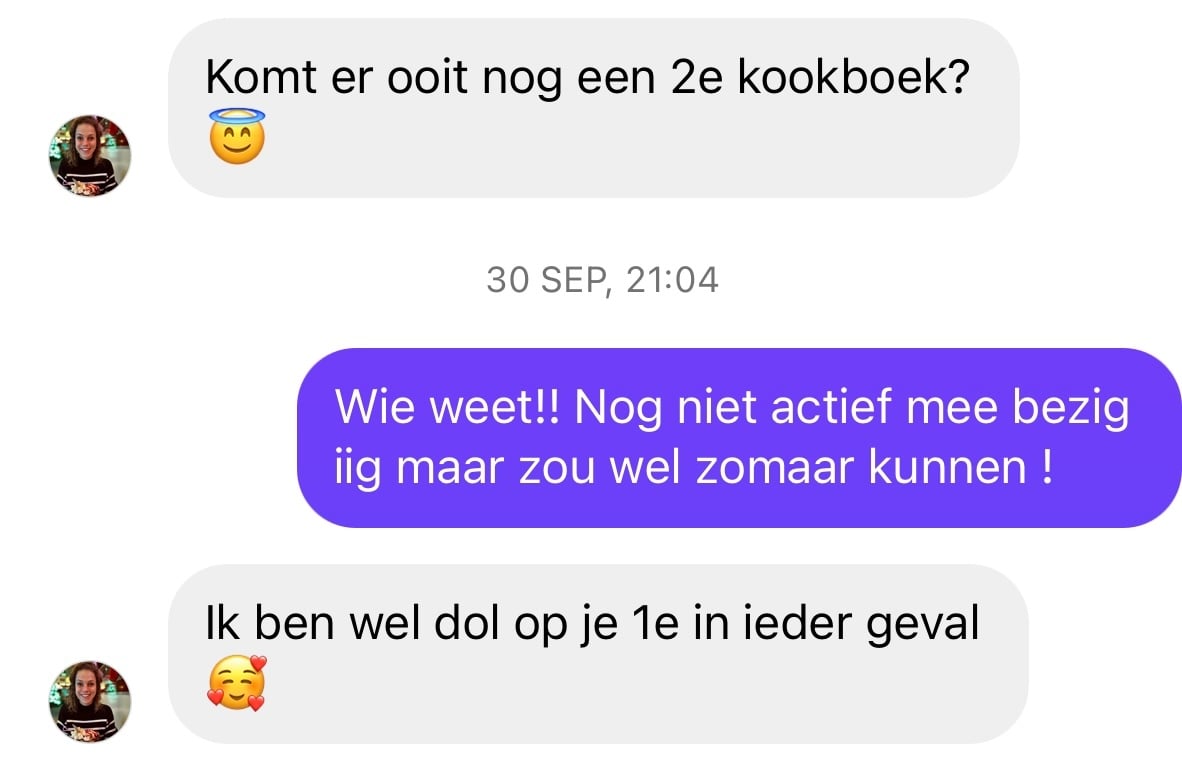Select the purple 'Wie weet!!' reply bubble

click(739, 438)
